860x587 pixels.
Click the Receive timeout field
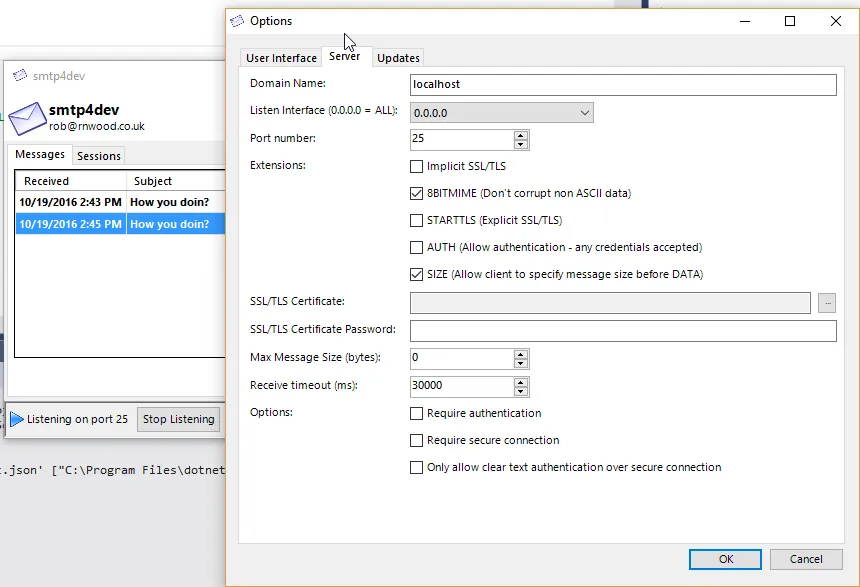[462, 387]
